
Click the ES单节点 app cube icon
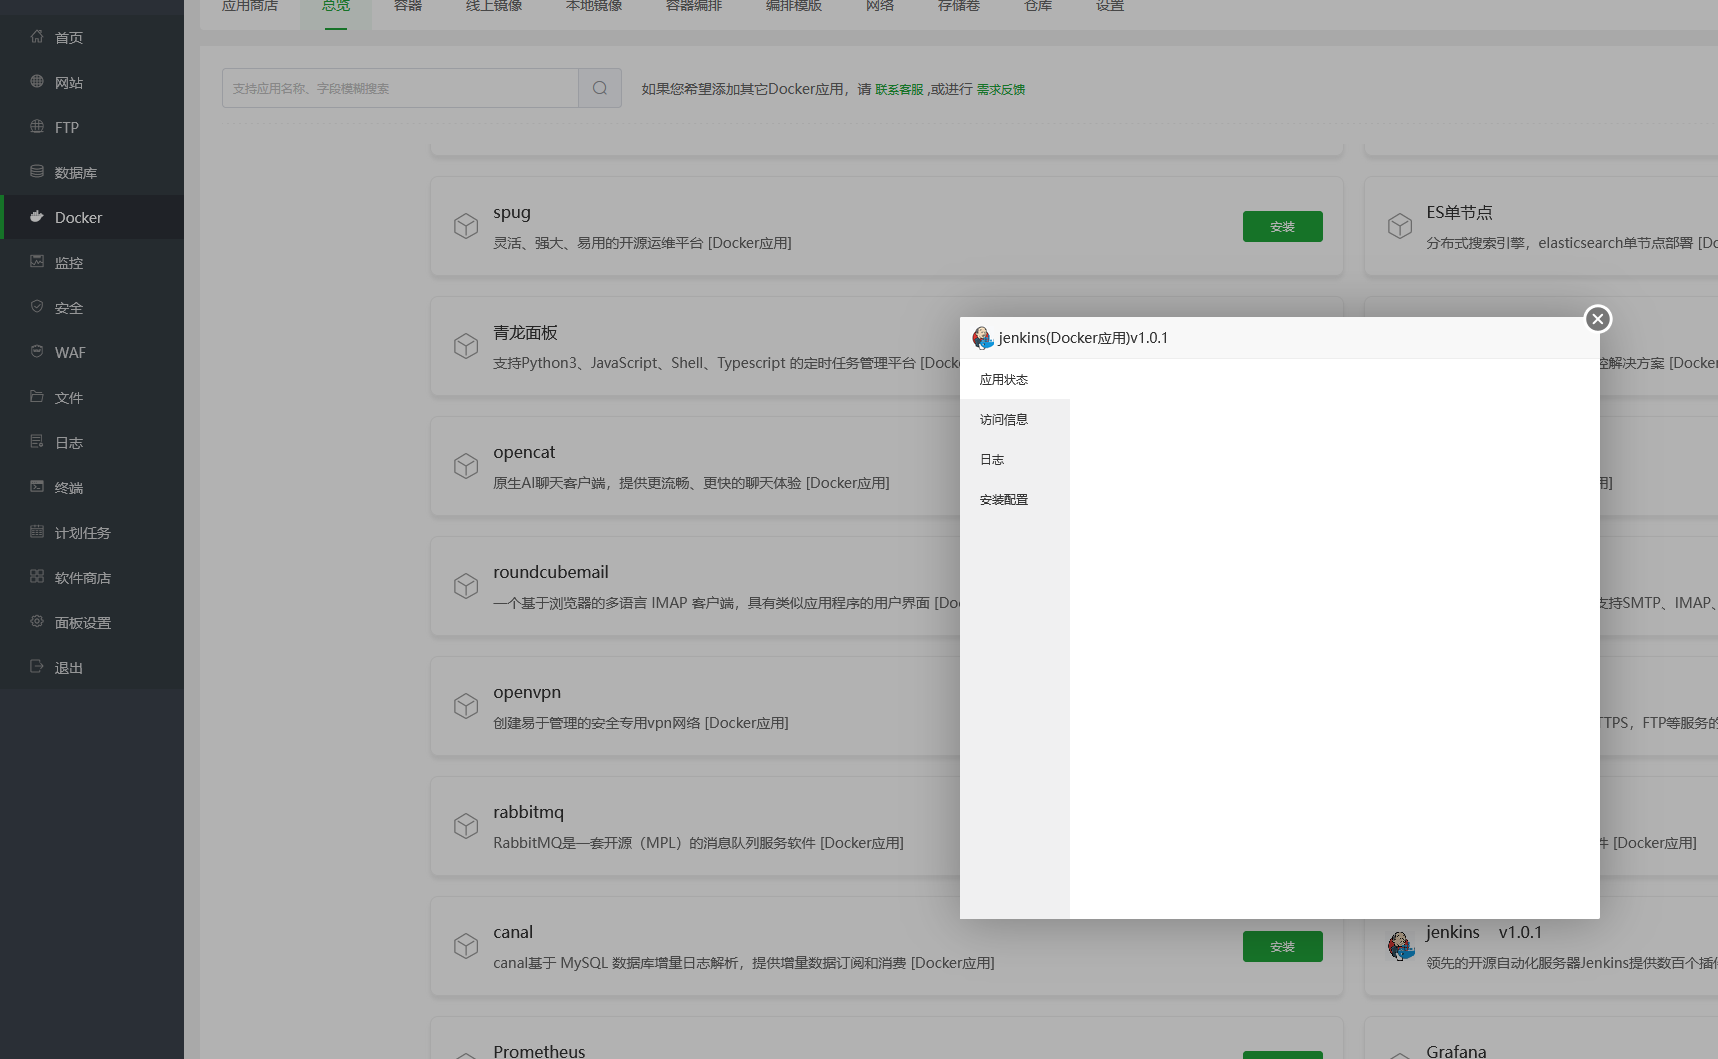click(1400, 226)
